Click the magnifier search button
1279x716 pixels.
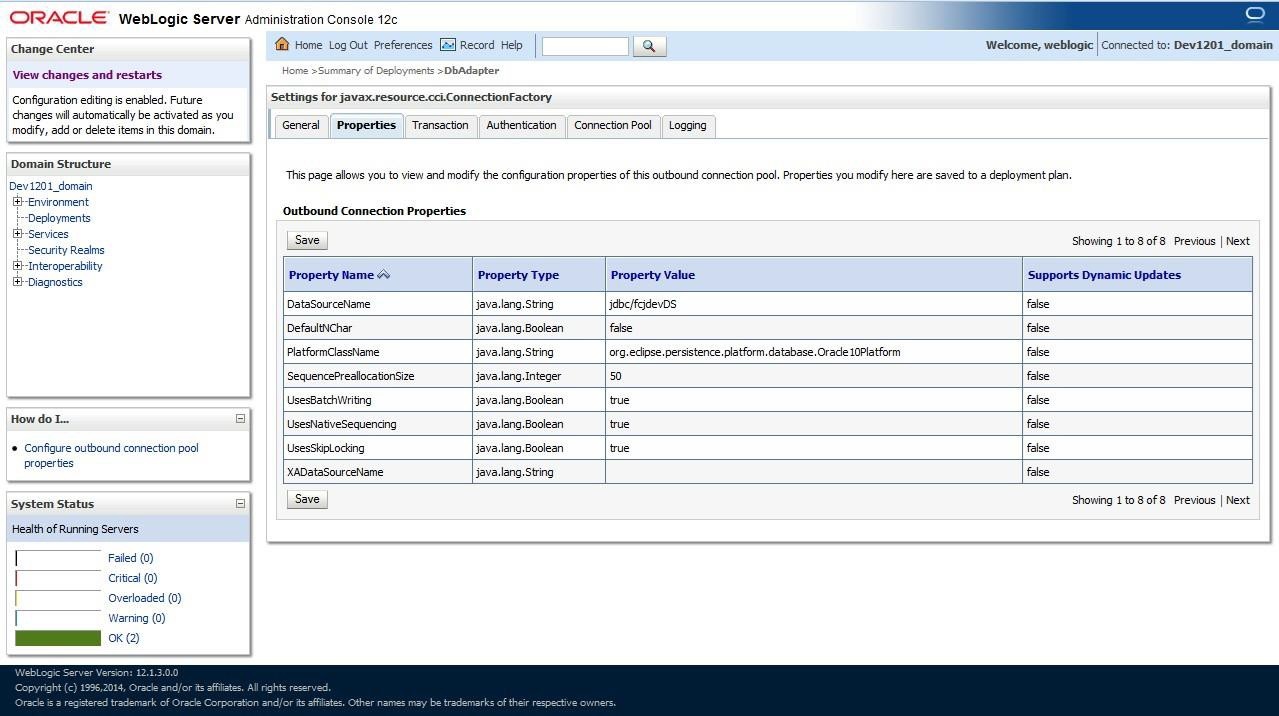[x=649, y=46]
